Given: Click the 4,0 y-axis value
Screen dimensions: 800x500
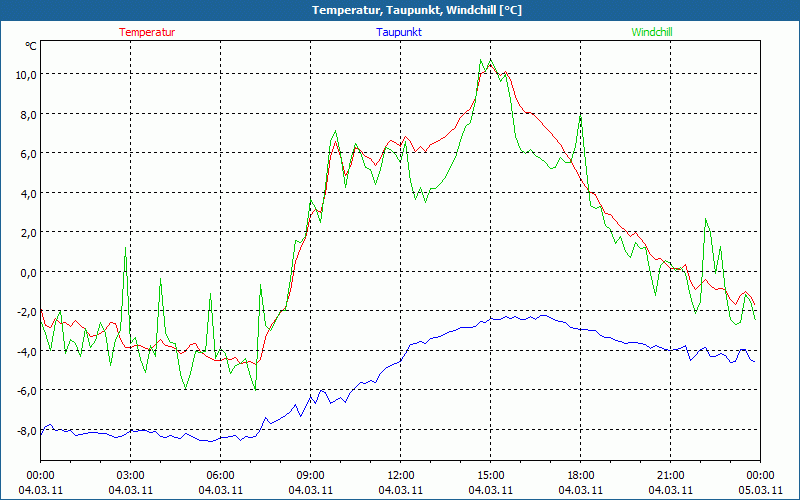Looking at the screenshot, I should 29,193.
